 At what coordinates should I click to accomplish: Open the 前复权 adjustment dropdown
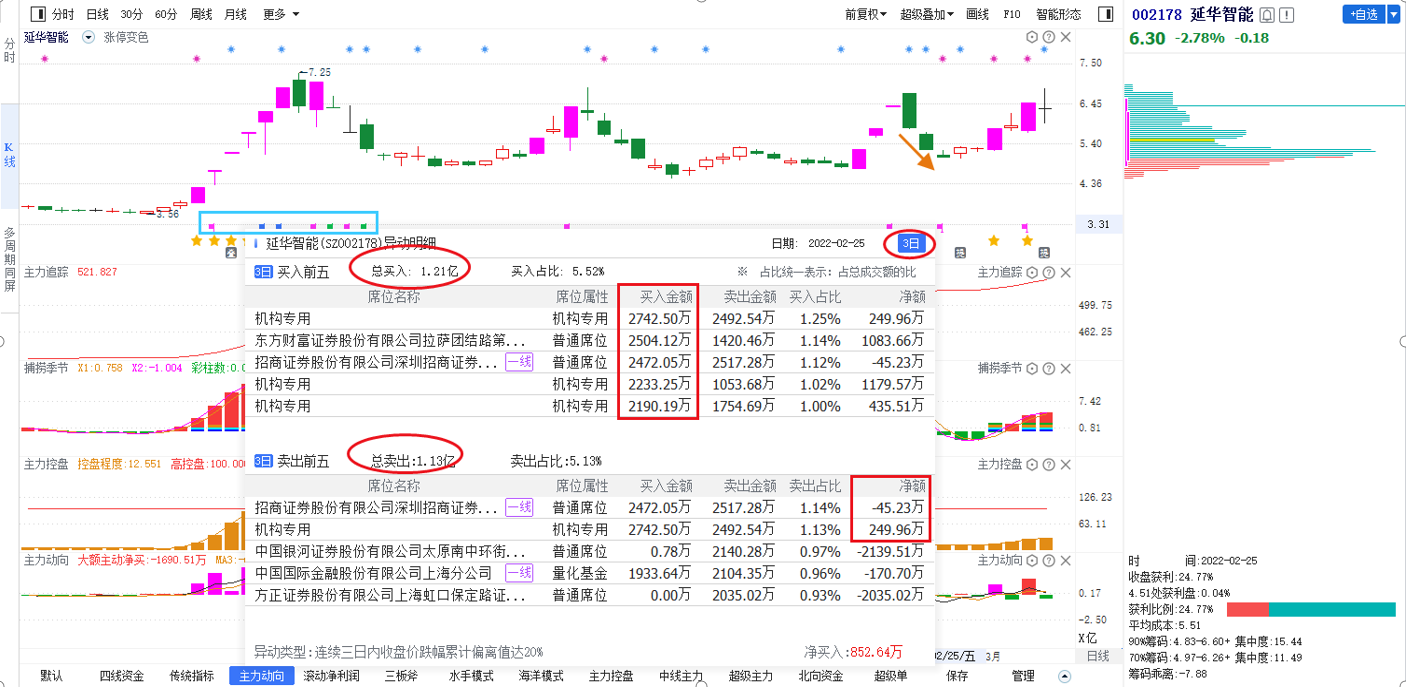[x=866, y=14]
